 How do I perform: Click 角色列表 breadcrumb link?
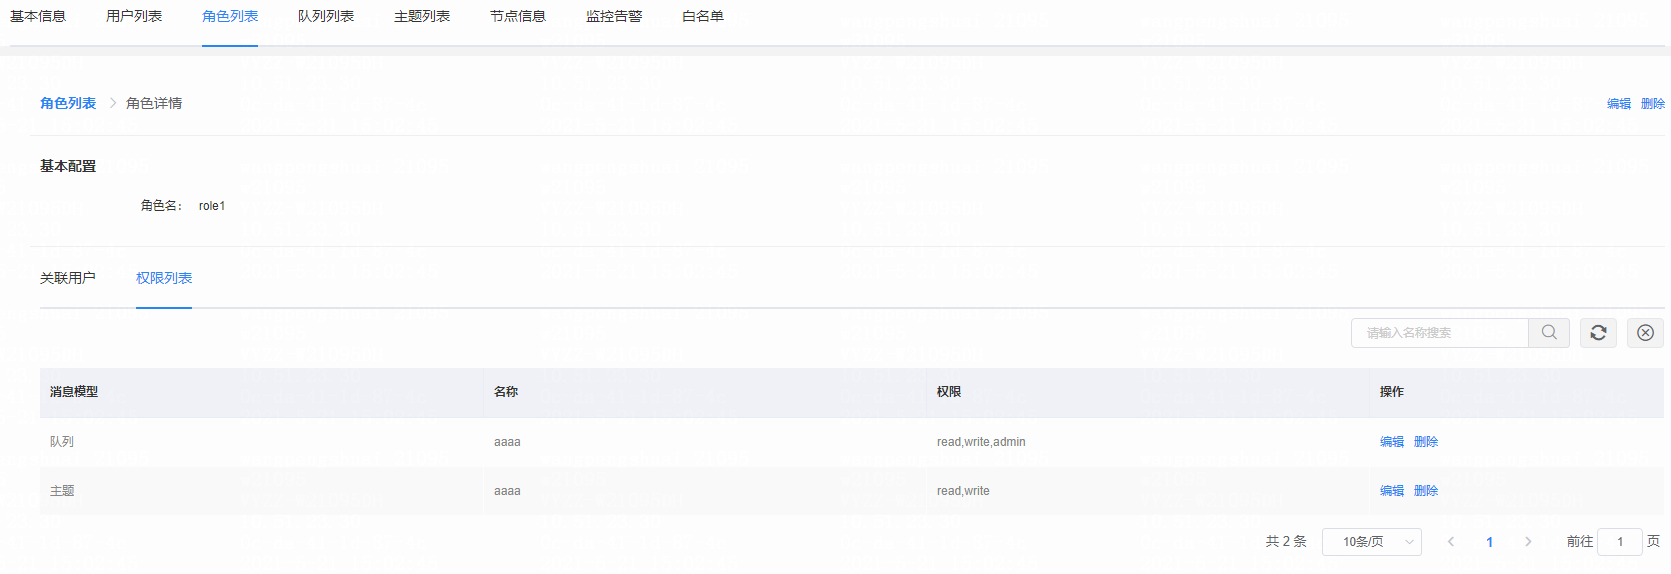click(68, 103)
